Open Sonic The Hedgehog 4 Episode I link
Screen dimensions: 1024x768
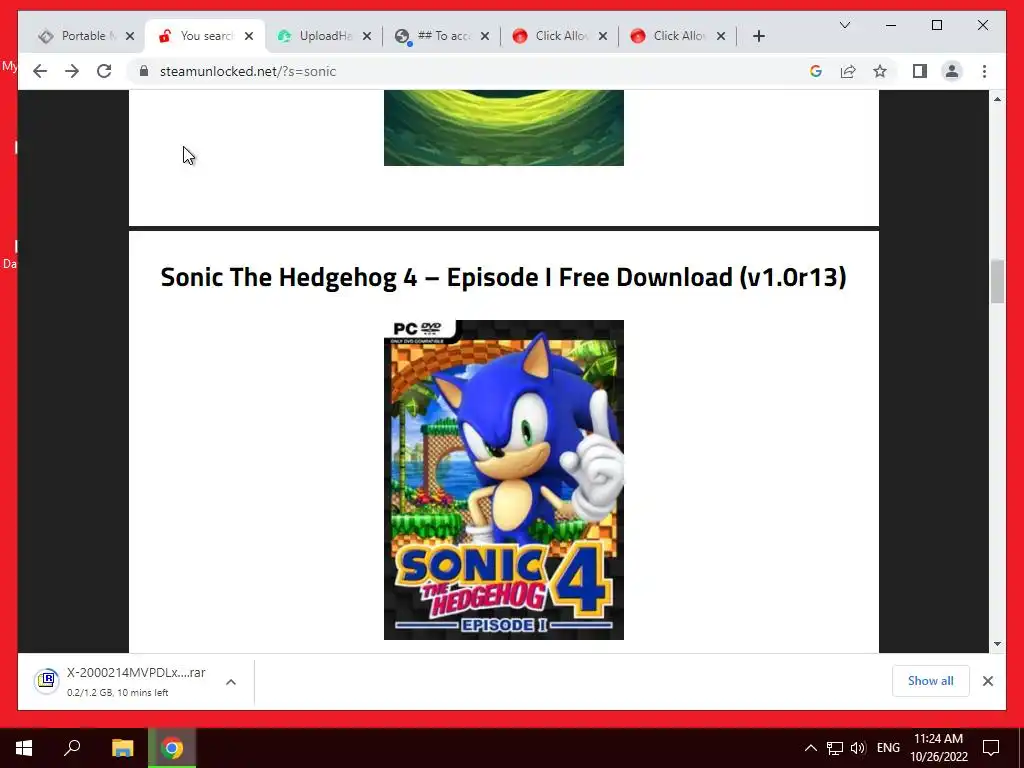[504, 277]
